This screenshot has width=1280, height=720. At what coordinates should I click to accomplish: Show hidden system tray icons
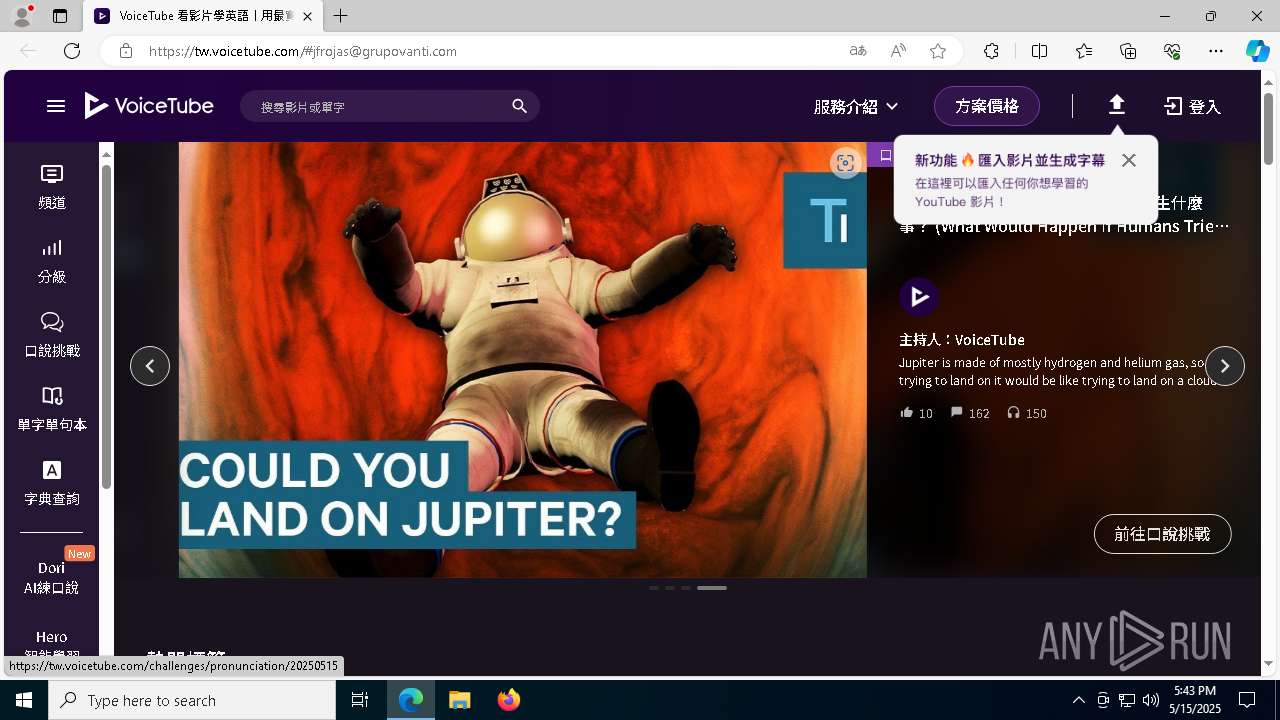tap(1078, 700)
